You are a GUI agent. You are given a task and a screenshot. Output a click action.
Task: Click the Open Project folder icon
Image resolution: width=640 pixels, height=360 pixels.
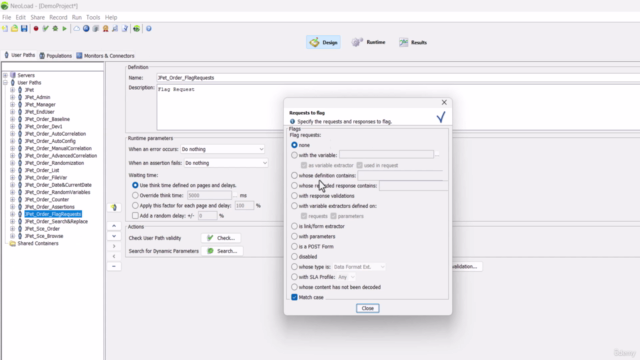tap(14, 29)
